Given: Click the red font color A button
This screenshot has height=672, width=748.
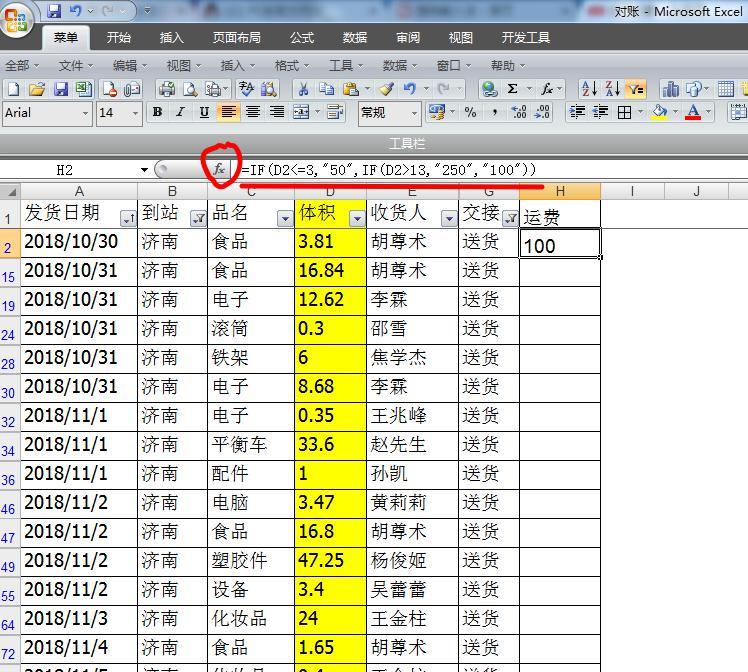Looking at the screenshot, I should click(693, 113).
